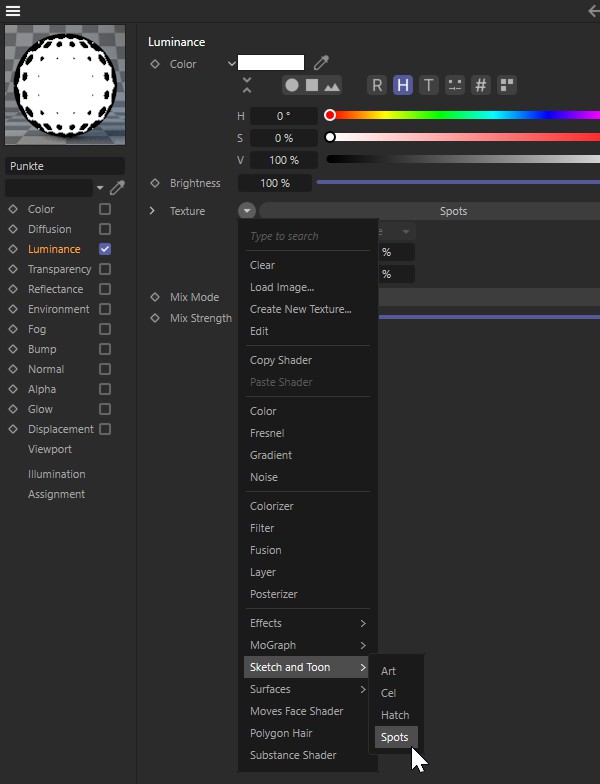The height and width of the screenshot is (784, 600).
Task: Enable the Kelvin temperature mode icon
Action: coord(428,86)
